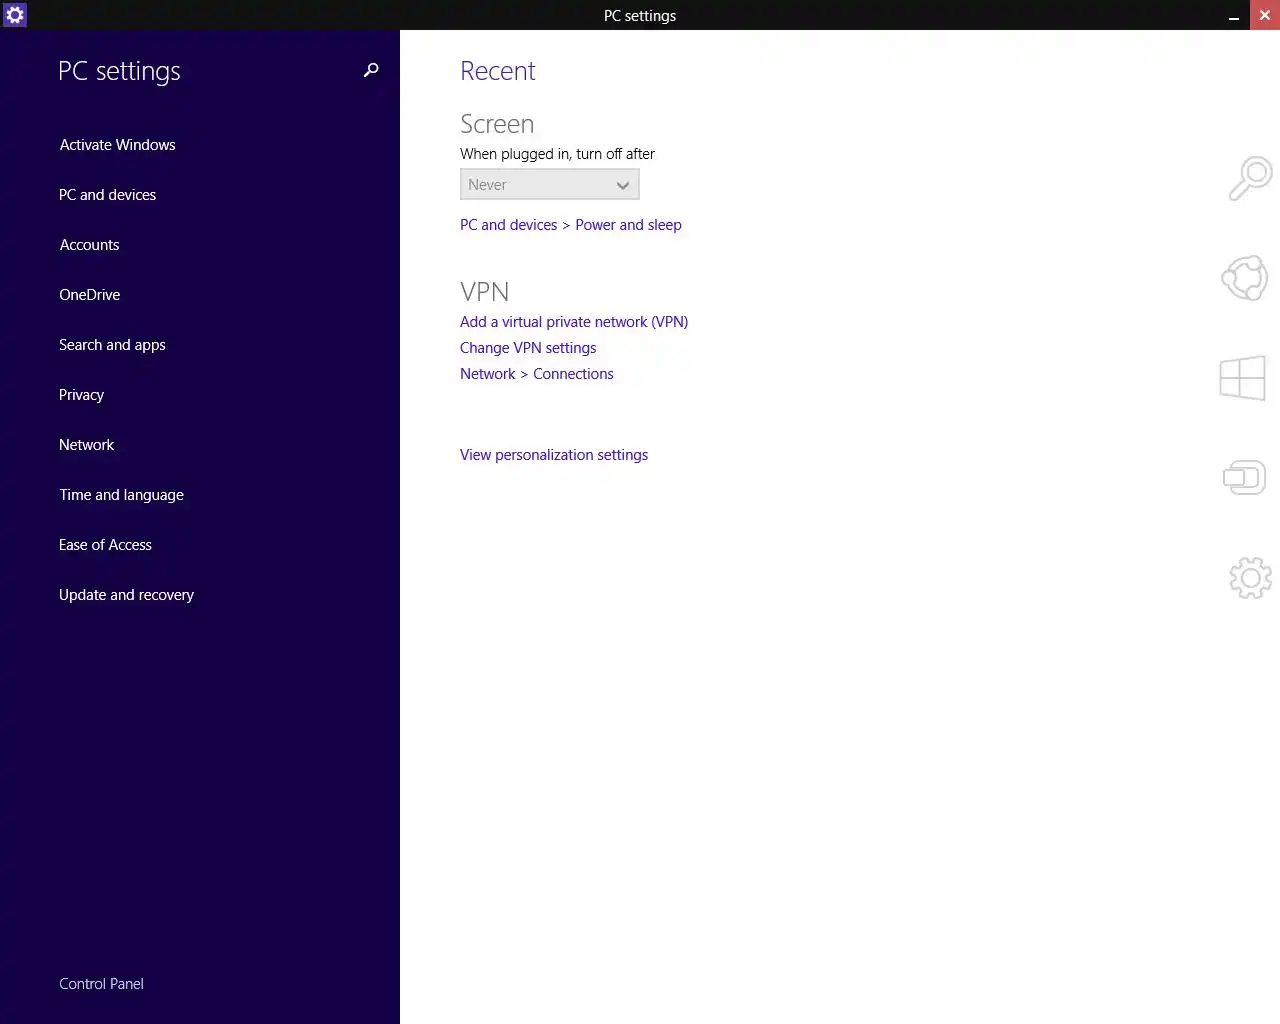This screenshot has height=1024, width=1280.
Task: Select Update and recovery
Action: 126,595
